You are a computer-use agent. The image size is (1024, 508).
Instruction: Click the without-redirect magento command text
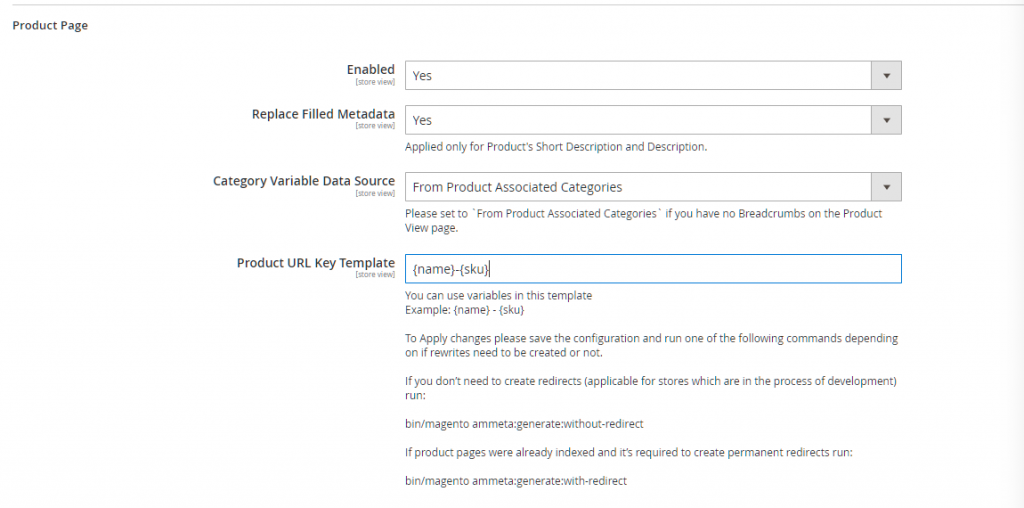pos(517,424)
